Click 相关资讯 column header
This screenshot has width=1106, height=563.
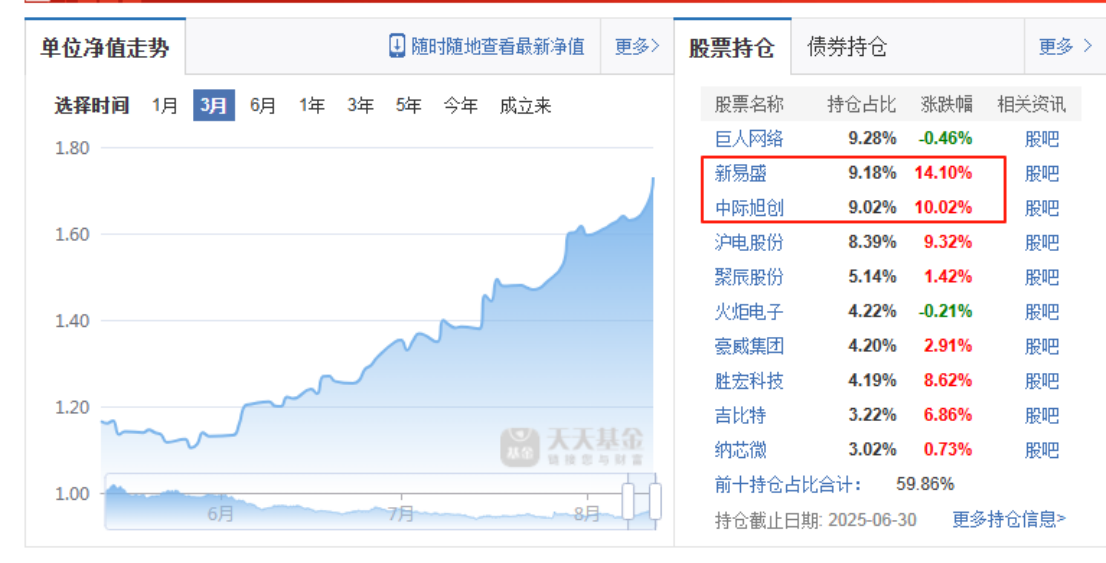(x=1031, y=104)
